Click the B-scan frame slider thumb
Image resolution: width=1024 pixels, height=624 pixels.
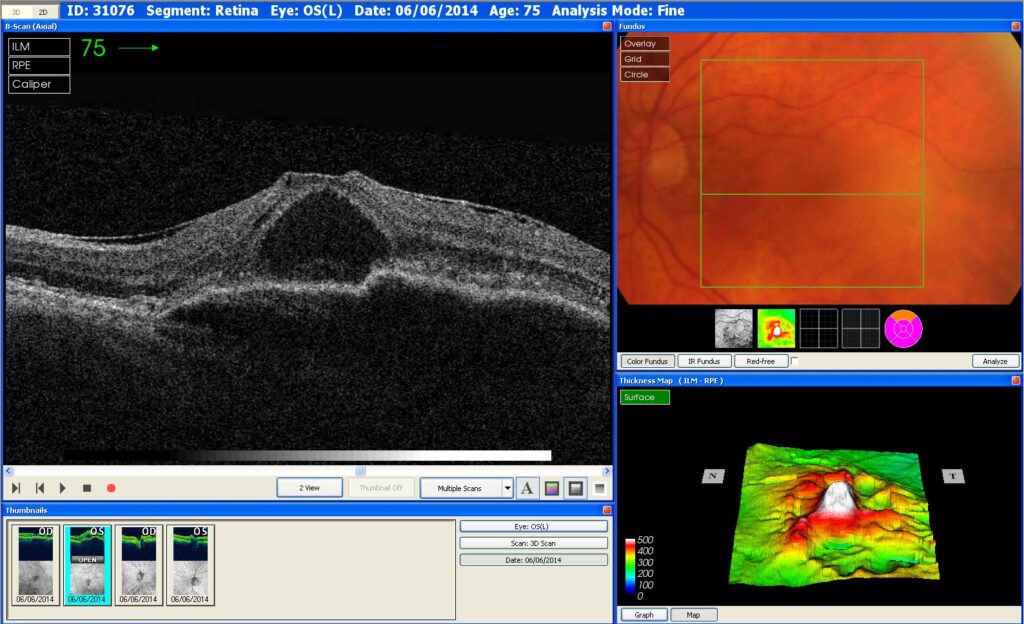[x=360, y=471]
